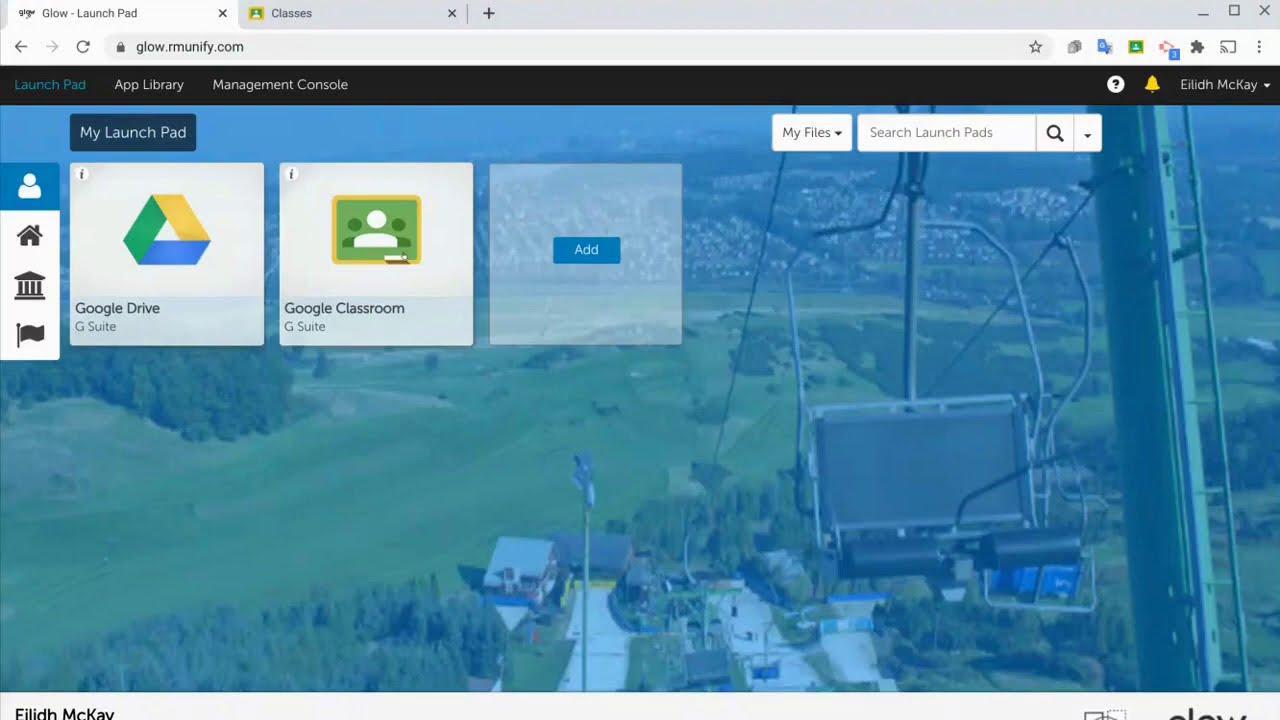Select the national flag icon in sidebar
The height and width of the screenshot is (720, 1280).
coord(30,334)
